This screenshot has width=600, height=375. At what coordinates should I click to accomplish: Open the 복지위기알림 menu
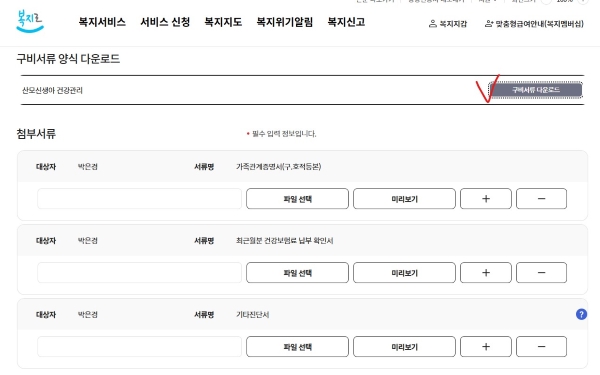point(284,22)
